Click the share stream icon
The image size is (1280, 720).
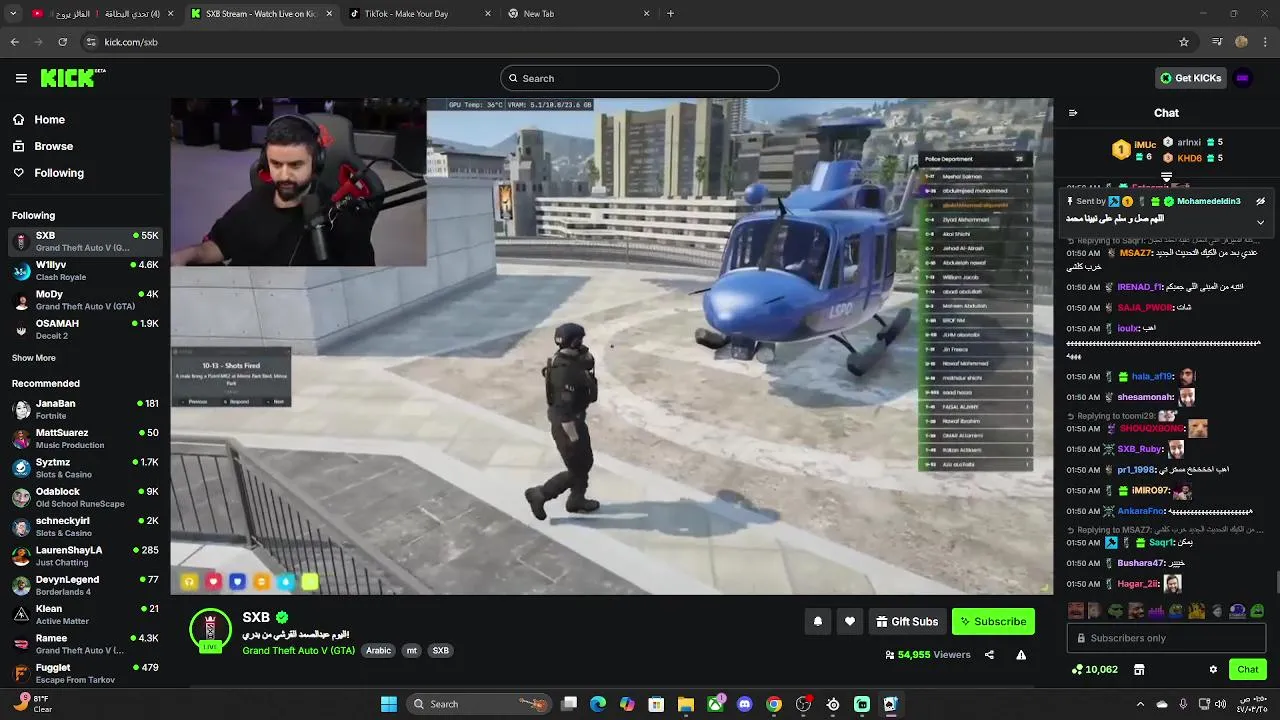click(989, 655)
